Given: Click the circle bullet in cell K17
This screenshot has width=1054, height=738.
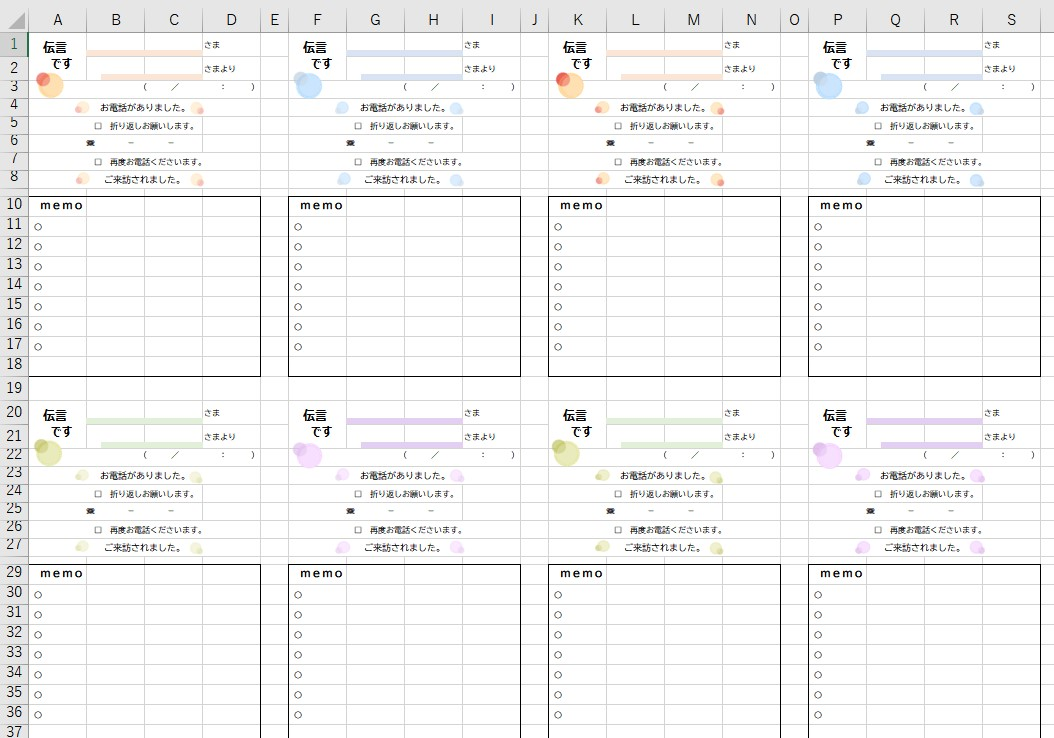Looking at the screenshot, I should [x=559, y=347].
